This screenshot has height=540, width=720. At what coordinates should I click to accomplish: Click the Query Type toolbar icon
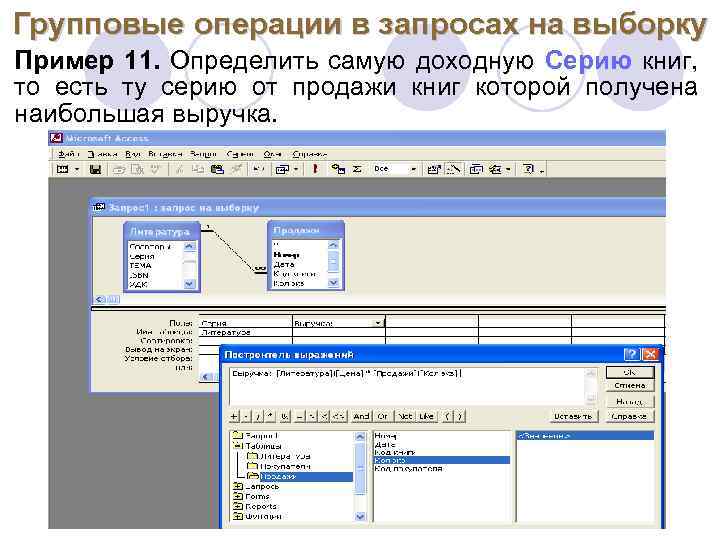pyautogui.click(x=281, y=169)
